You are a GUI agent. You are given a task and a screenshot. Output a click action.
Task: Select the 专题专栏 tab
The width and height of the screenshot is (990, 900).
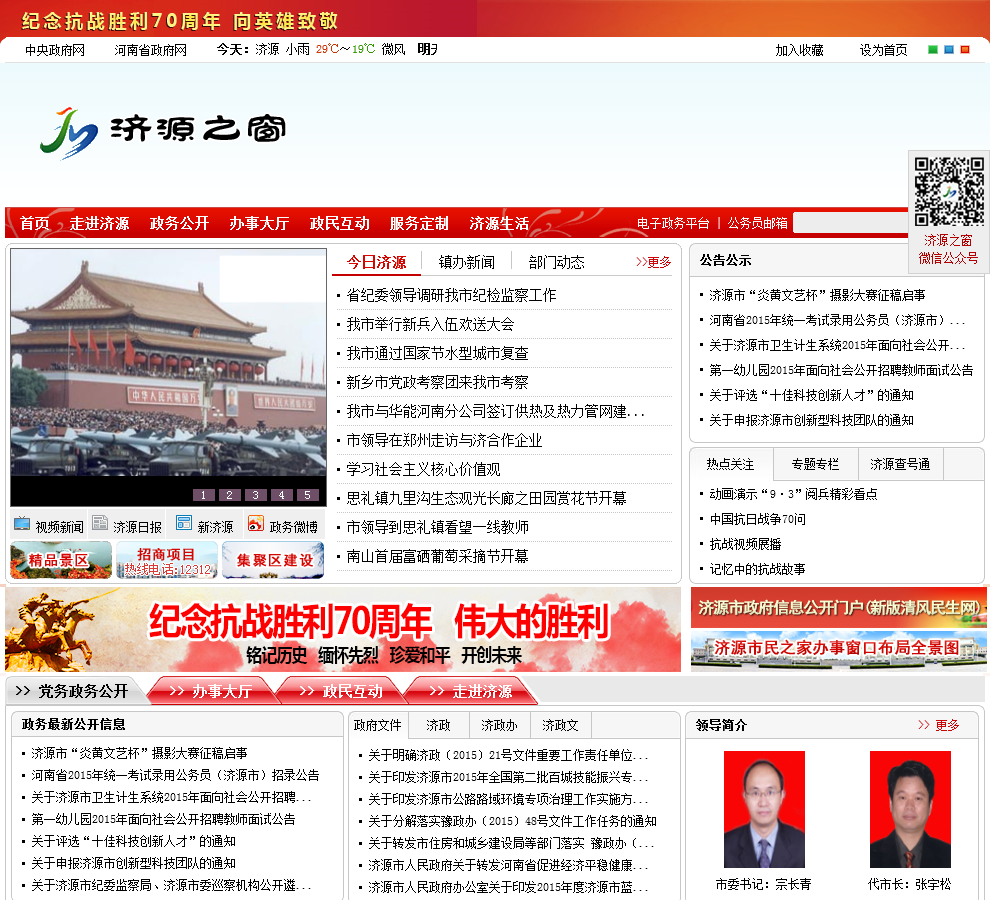(x=815, y=464)
